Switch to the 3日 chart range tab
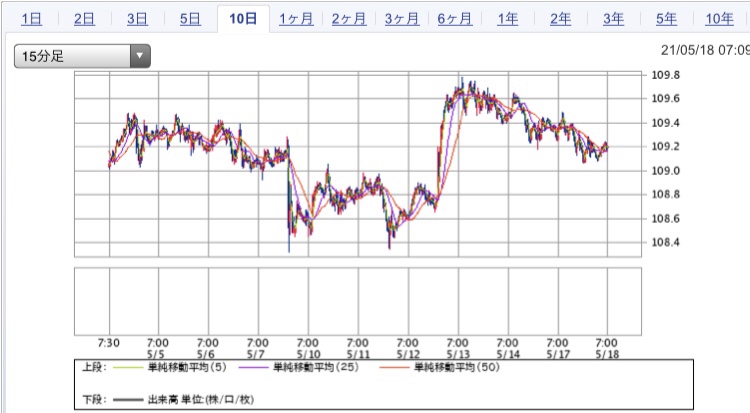750x413 pixels. [137, 19]
